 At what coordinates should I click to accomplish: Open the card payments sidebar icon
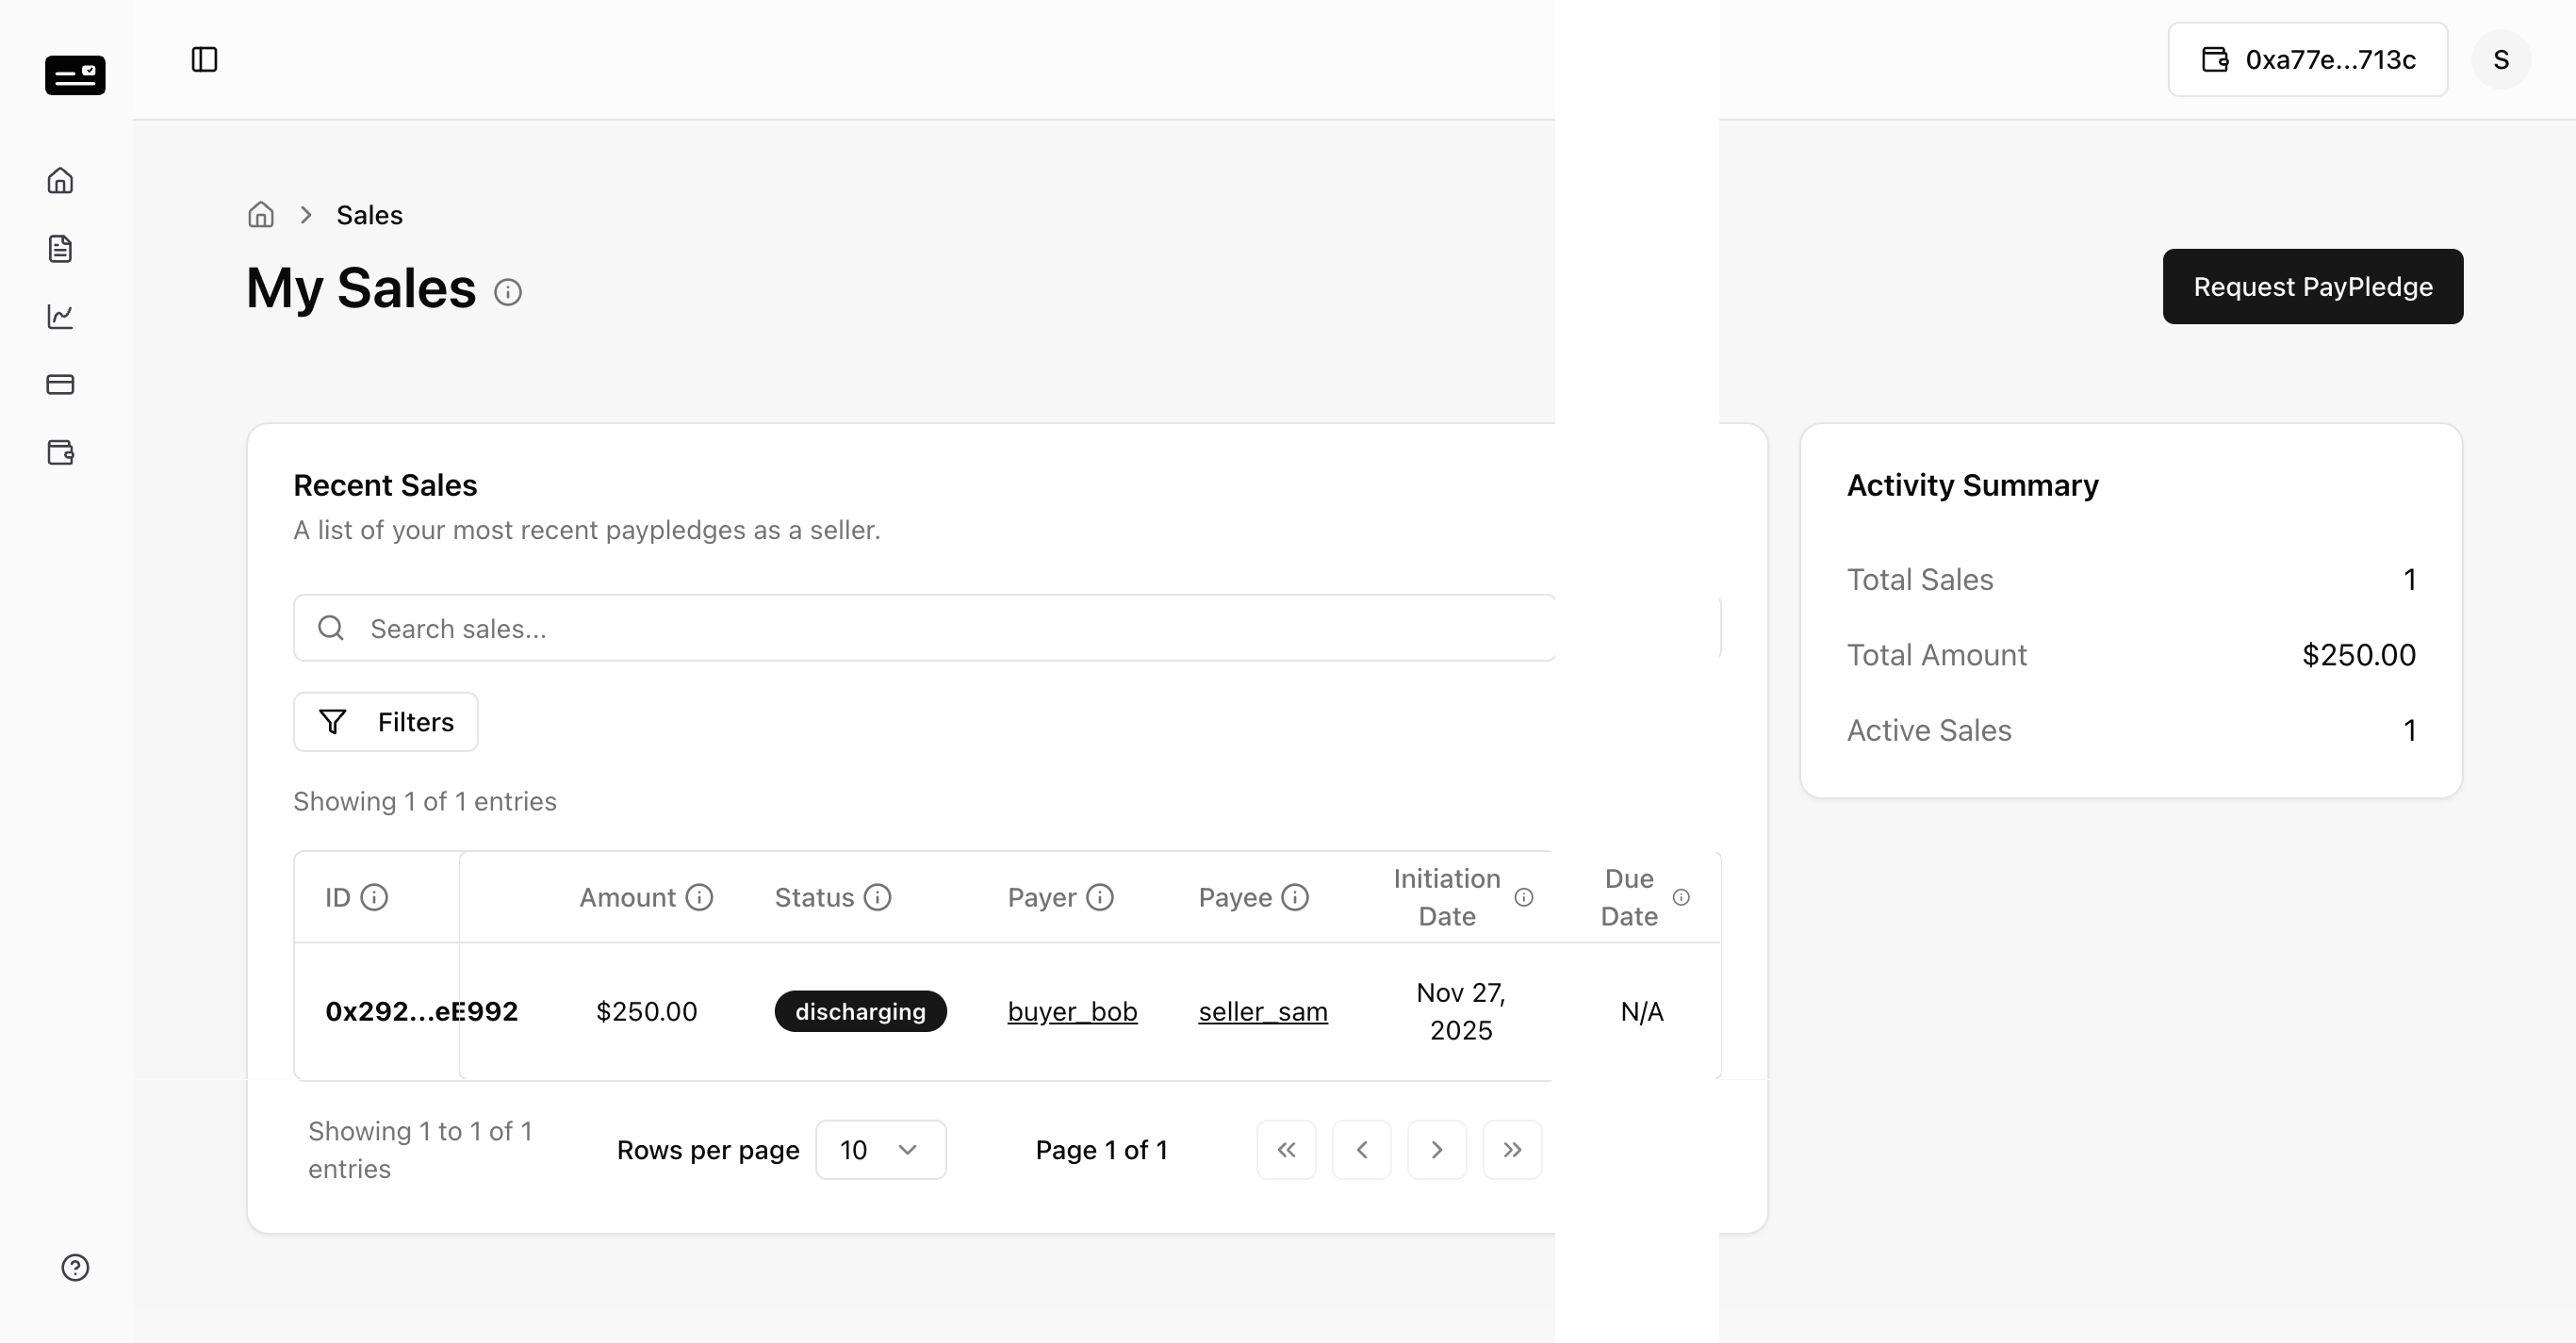tap(60, 384)
